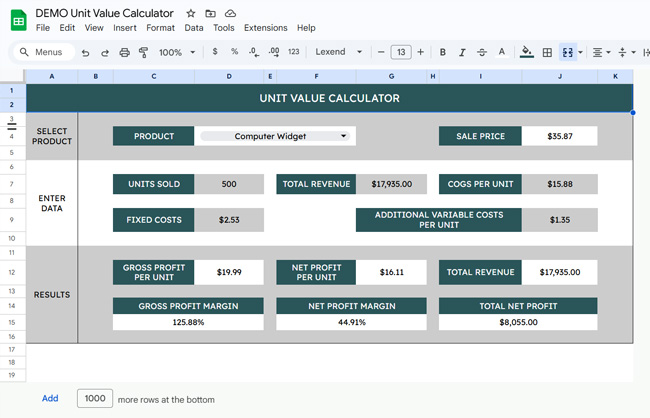
Task: Open the Help menu
Action: pos(306,28)
